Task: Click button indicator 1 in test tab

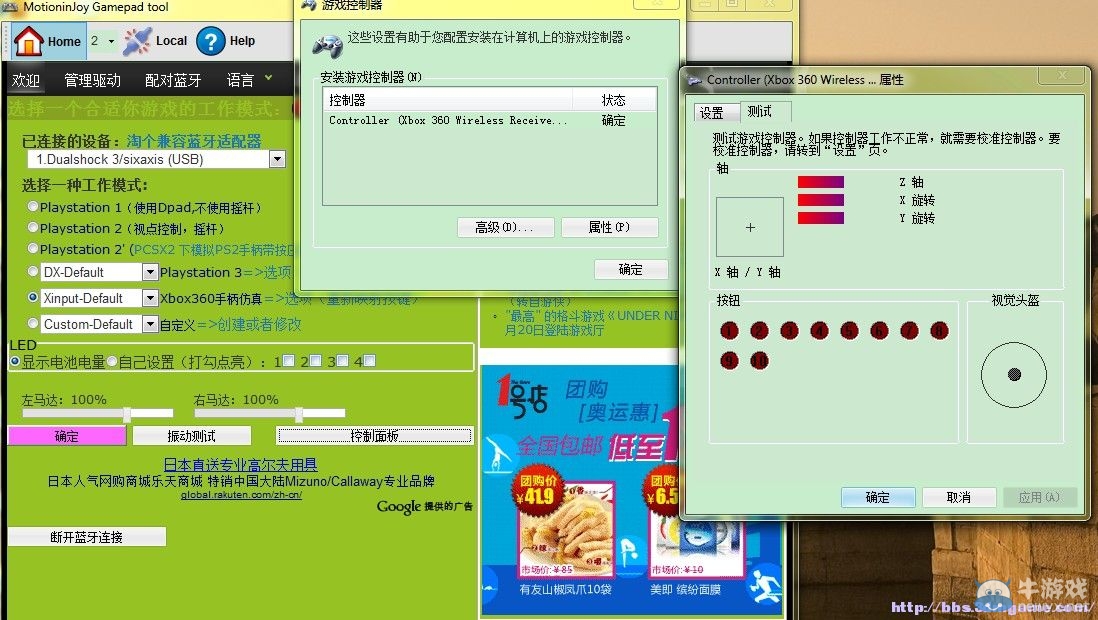Action: 729,331
